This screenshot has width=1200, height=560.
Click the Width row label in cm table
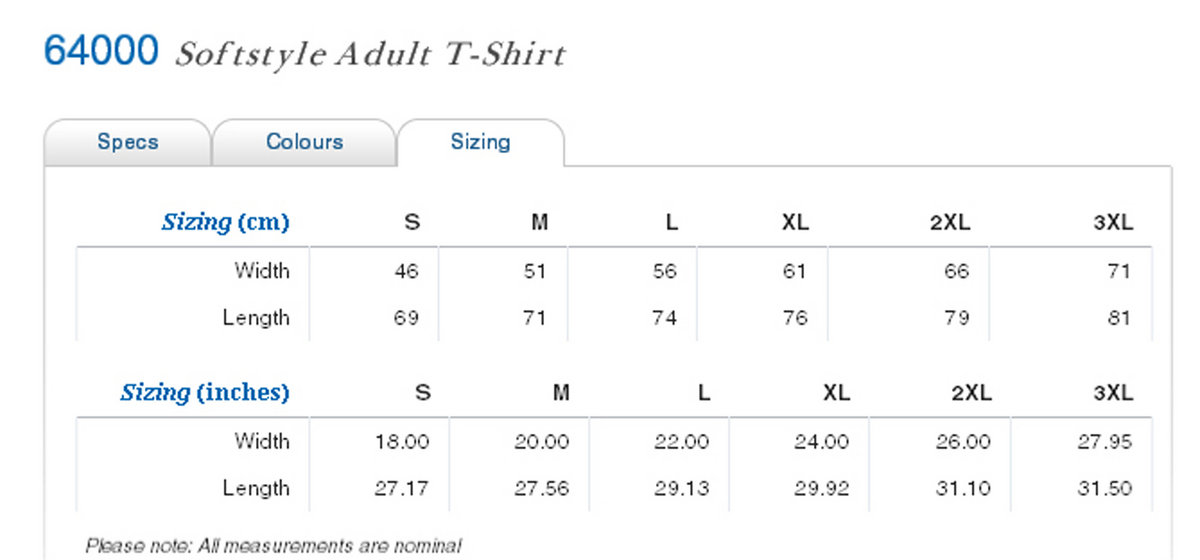(x=262, y=270)
